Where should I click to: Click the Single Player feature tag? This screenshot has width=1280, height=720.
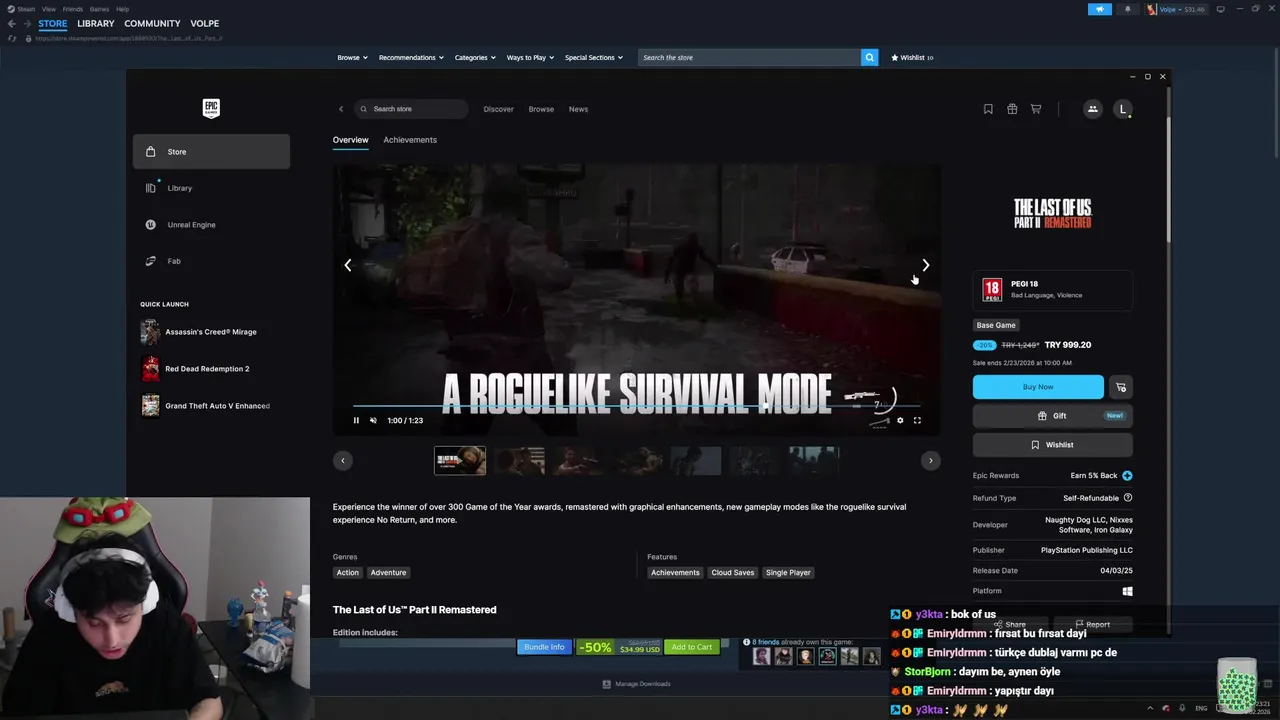point(788,573)
